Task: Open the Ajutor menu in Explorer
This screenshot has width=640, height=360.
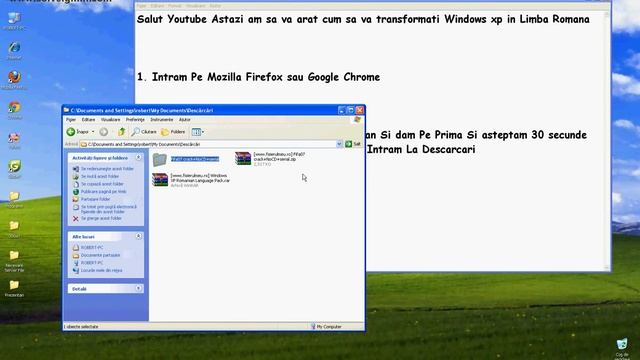Action: (184, 120)
